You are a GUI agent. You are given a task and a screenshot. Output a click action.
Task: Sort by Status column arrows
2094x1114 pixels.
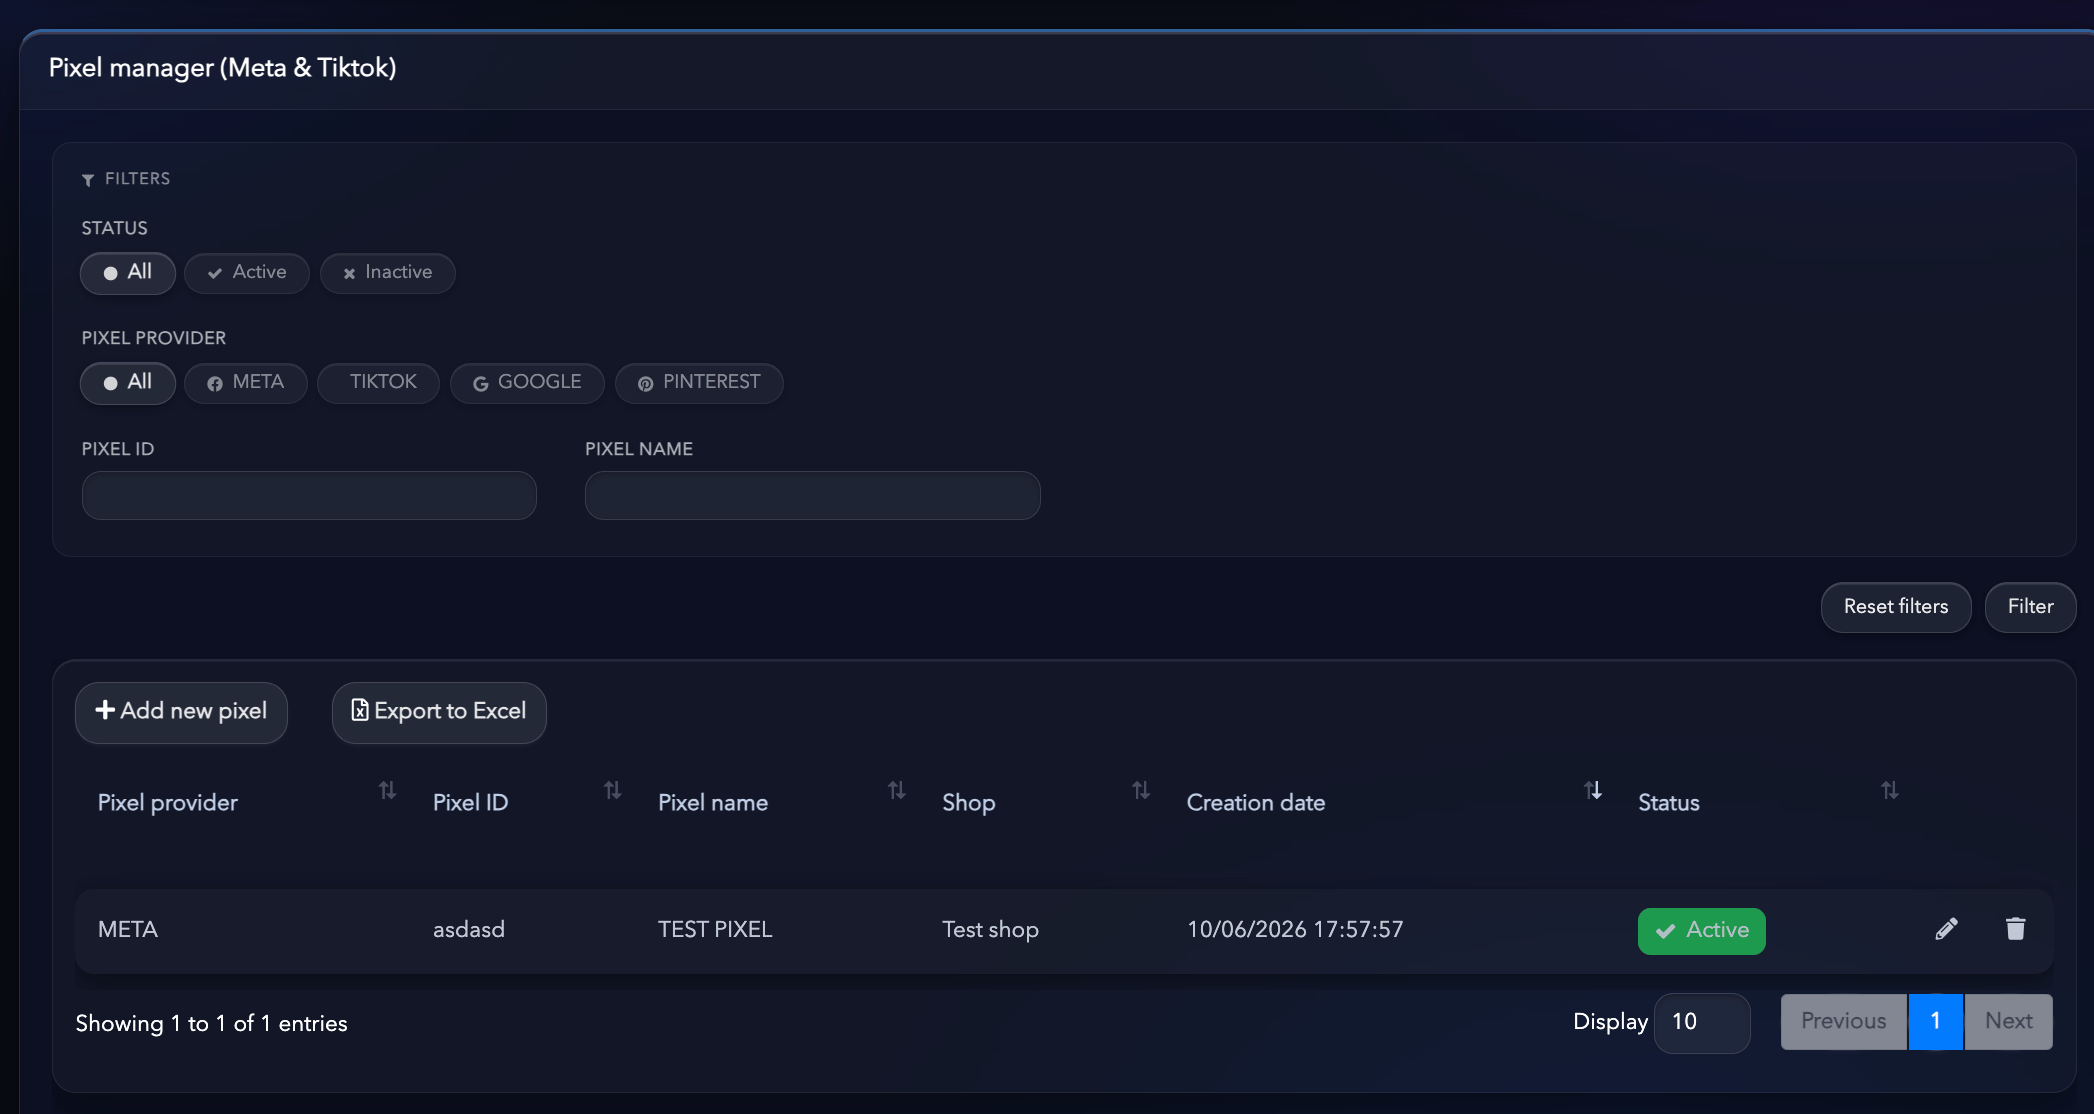click(1889, 791)
